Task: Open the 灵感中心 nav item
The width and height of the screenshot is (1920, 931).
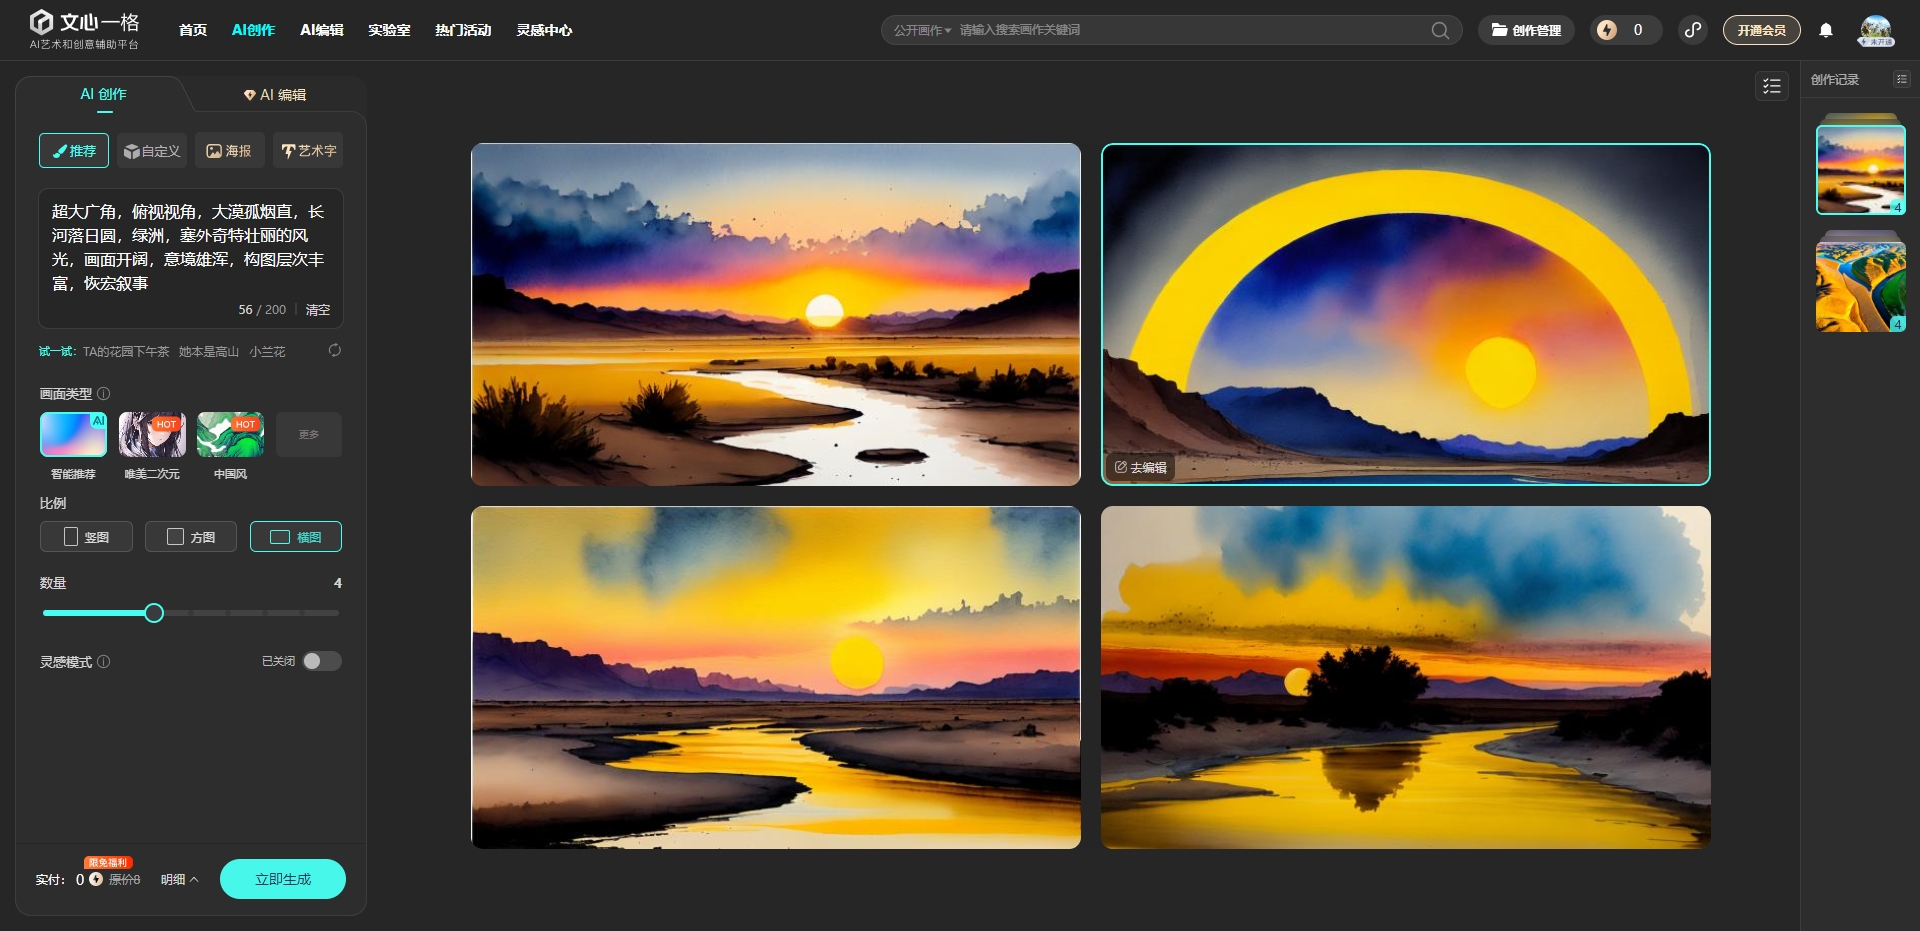Action: point(544,30)
